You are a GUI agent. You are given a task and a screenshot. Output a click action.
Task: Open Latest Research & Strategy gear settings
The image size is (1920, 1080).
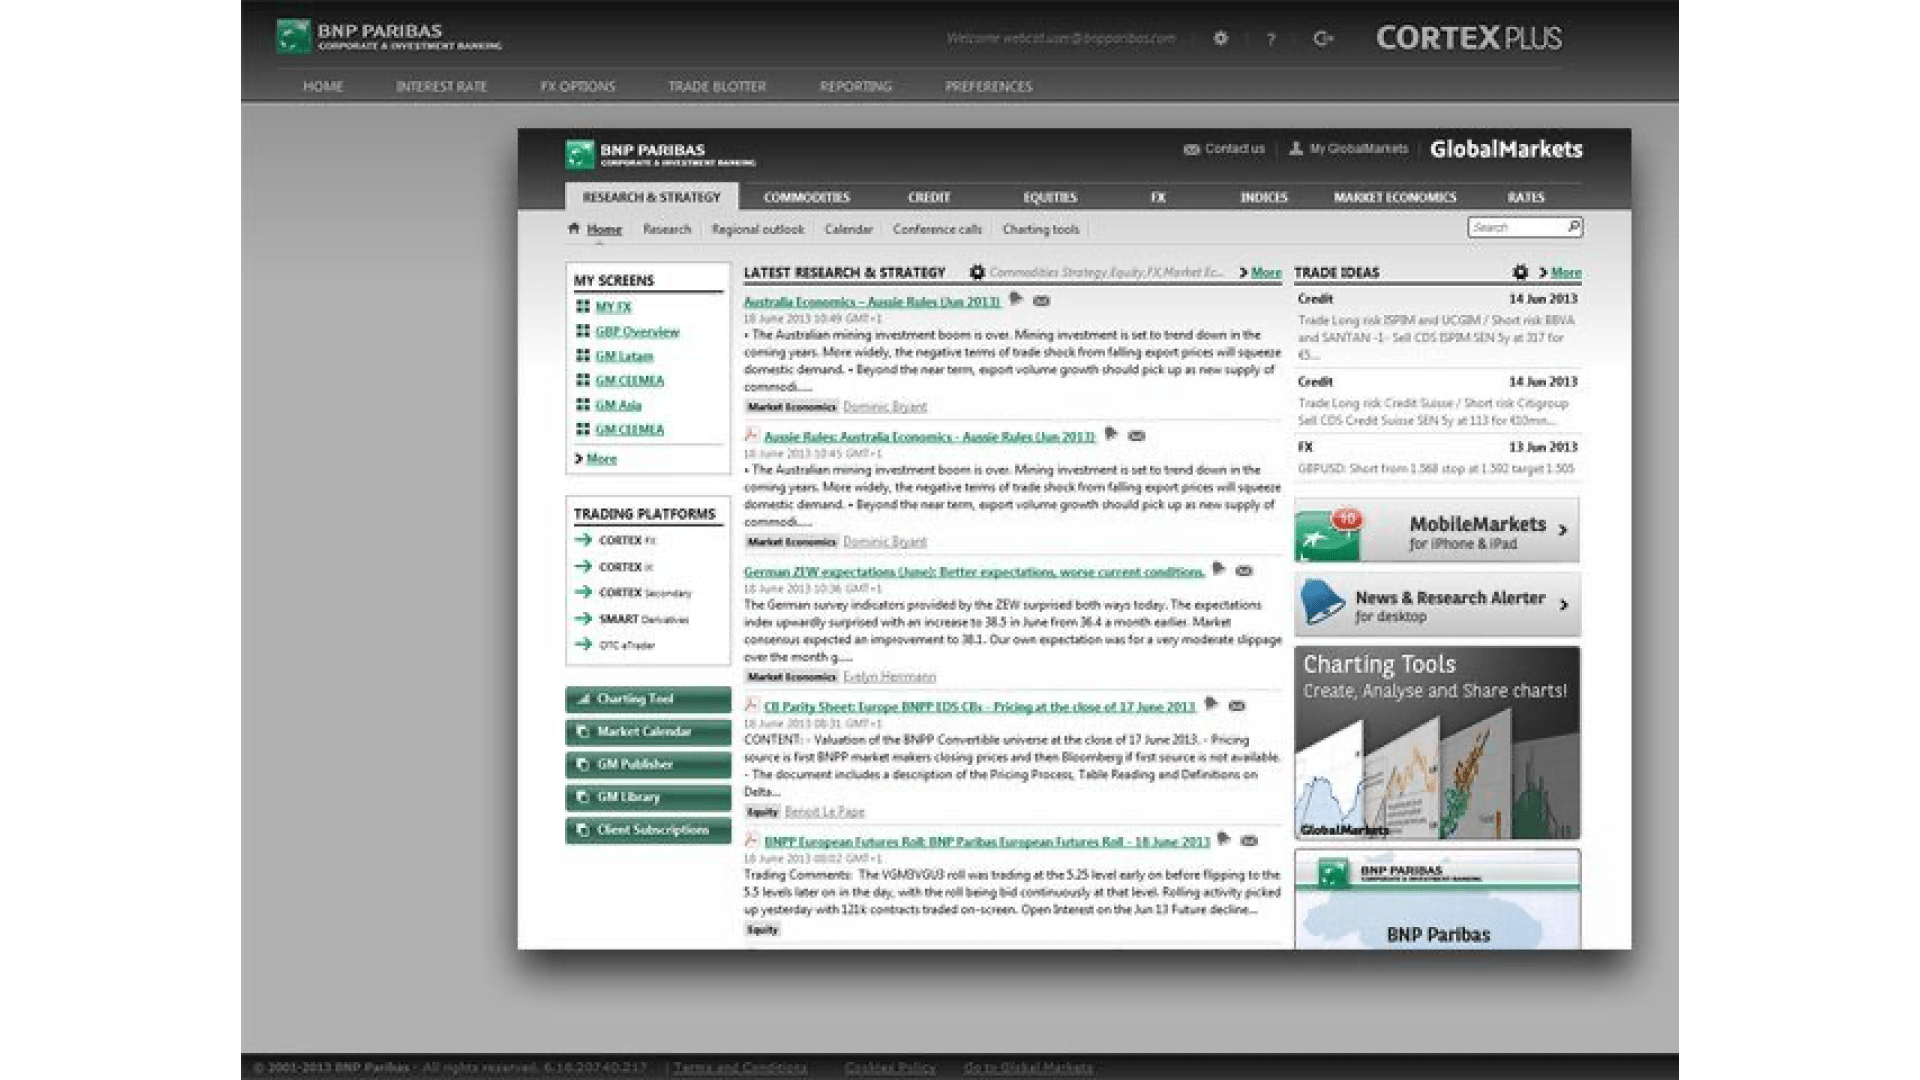[977, 272]
